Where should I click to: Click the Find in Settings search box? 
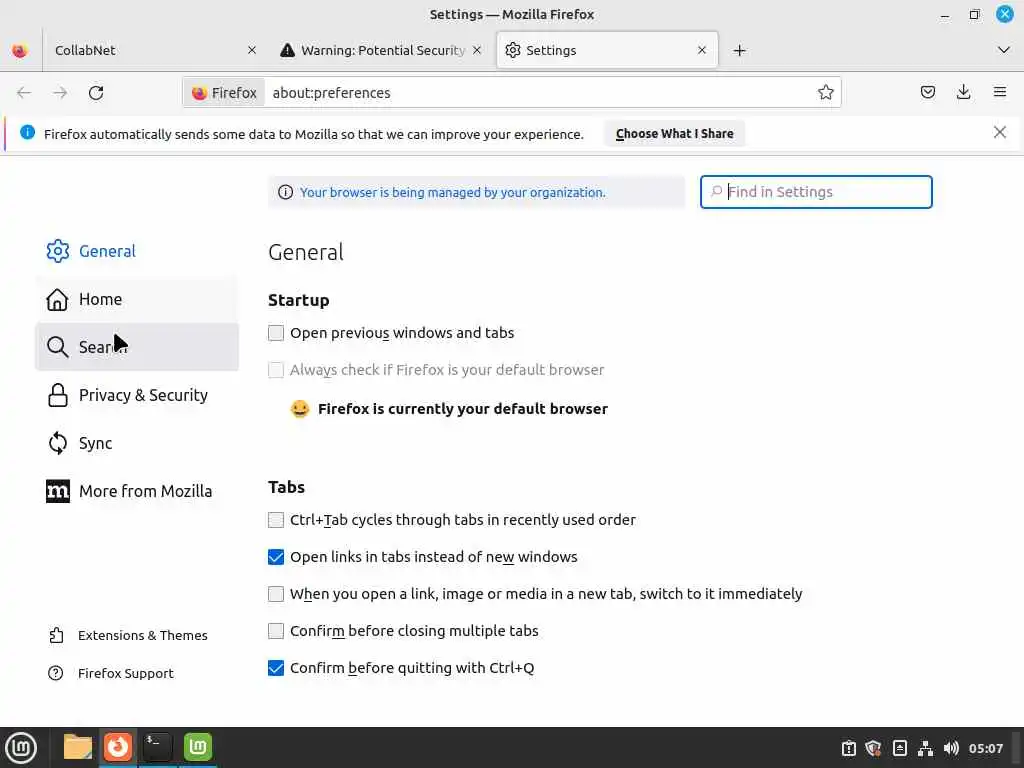tap(816, 192)
